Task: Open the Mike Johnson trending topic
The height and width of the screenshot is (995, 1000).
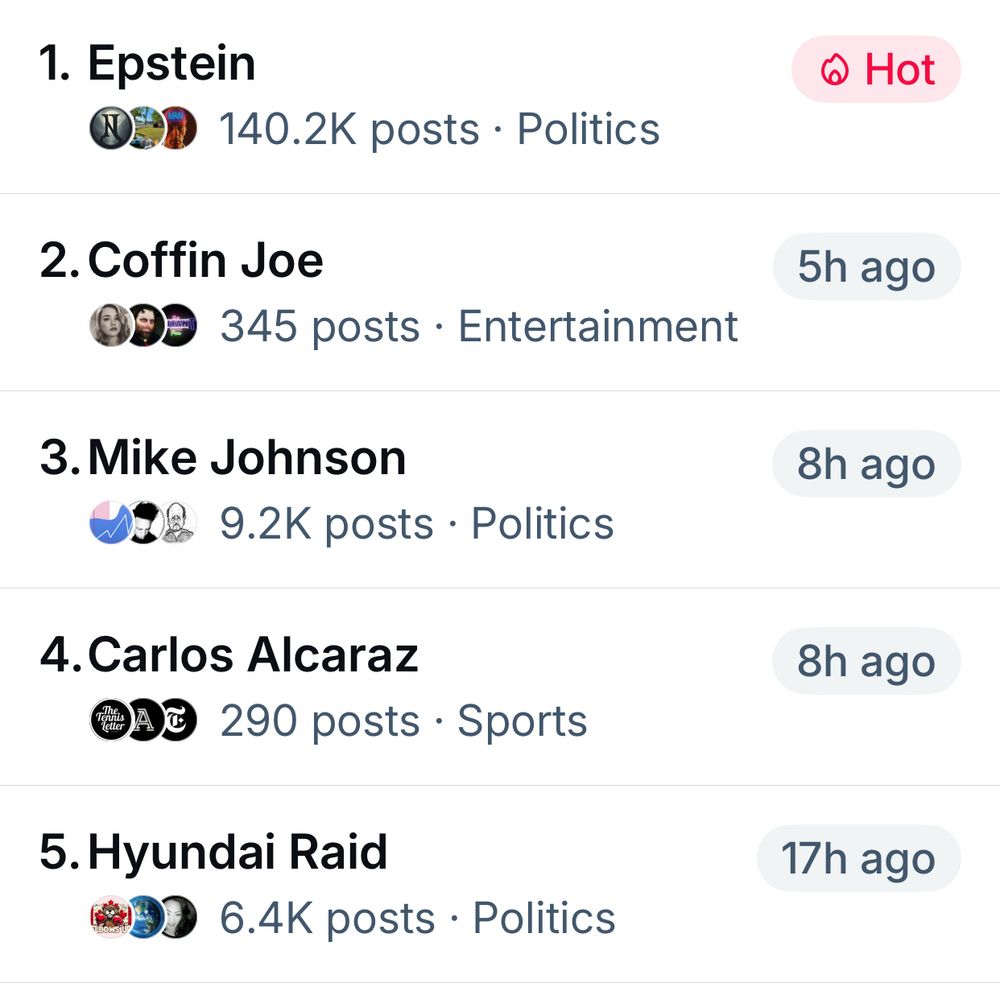Action: tap(247, 459)
